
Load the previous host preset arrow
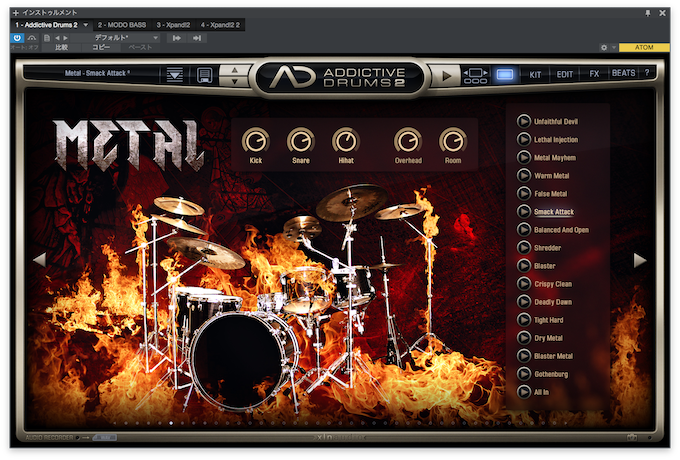pos(57,38)
